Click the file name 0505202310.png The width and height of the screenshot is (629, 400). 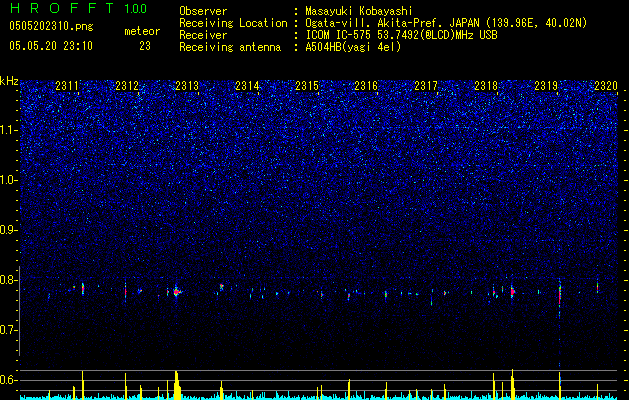(x=51, y=27)
